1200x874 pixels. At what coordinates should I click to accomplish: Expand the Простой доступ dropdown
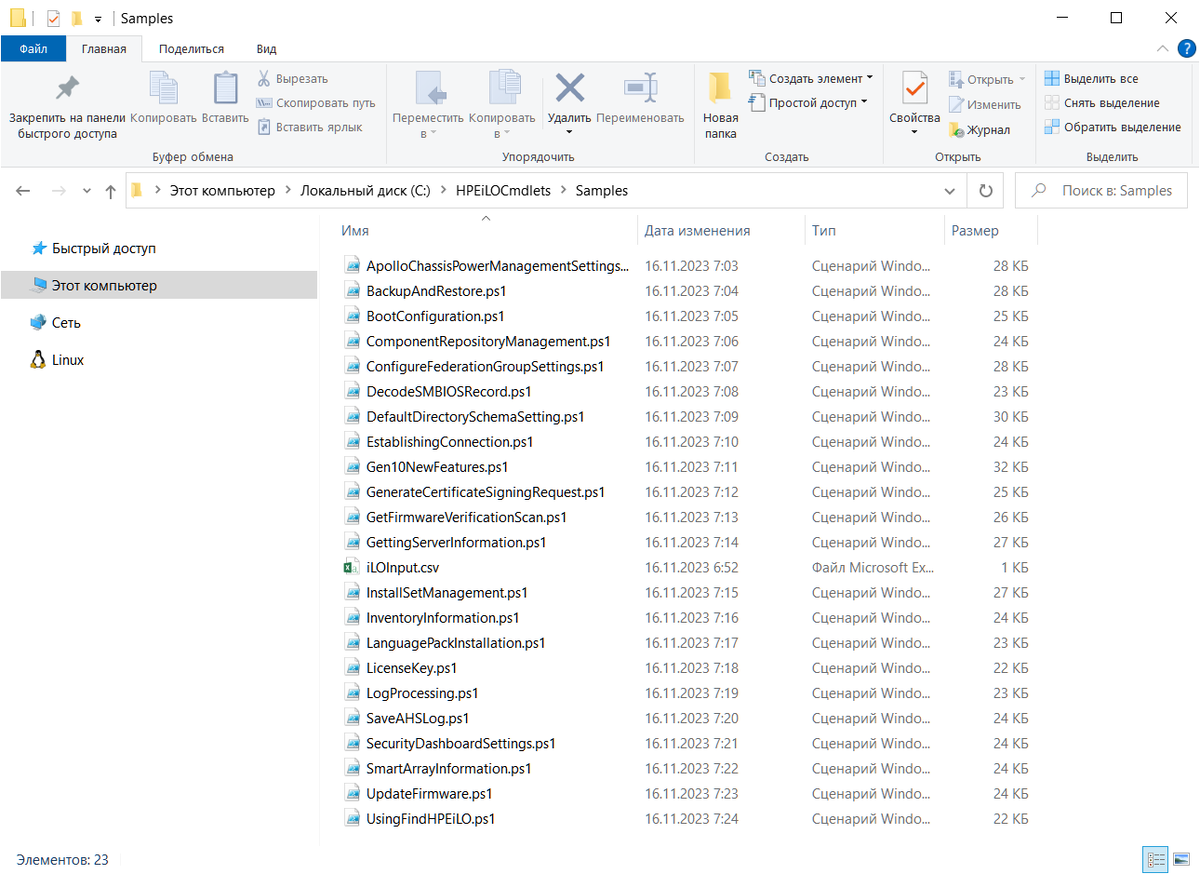864,102
